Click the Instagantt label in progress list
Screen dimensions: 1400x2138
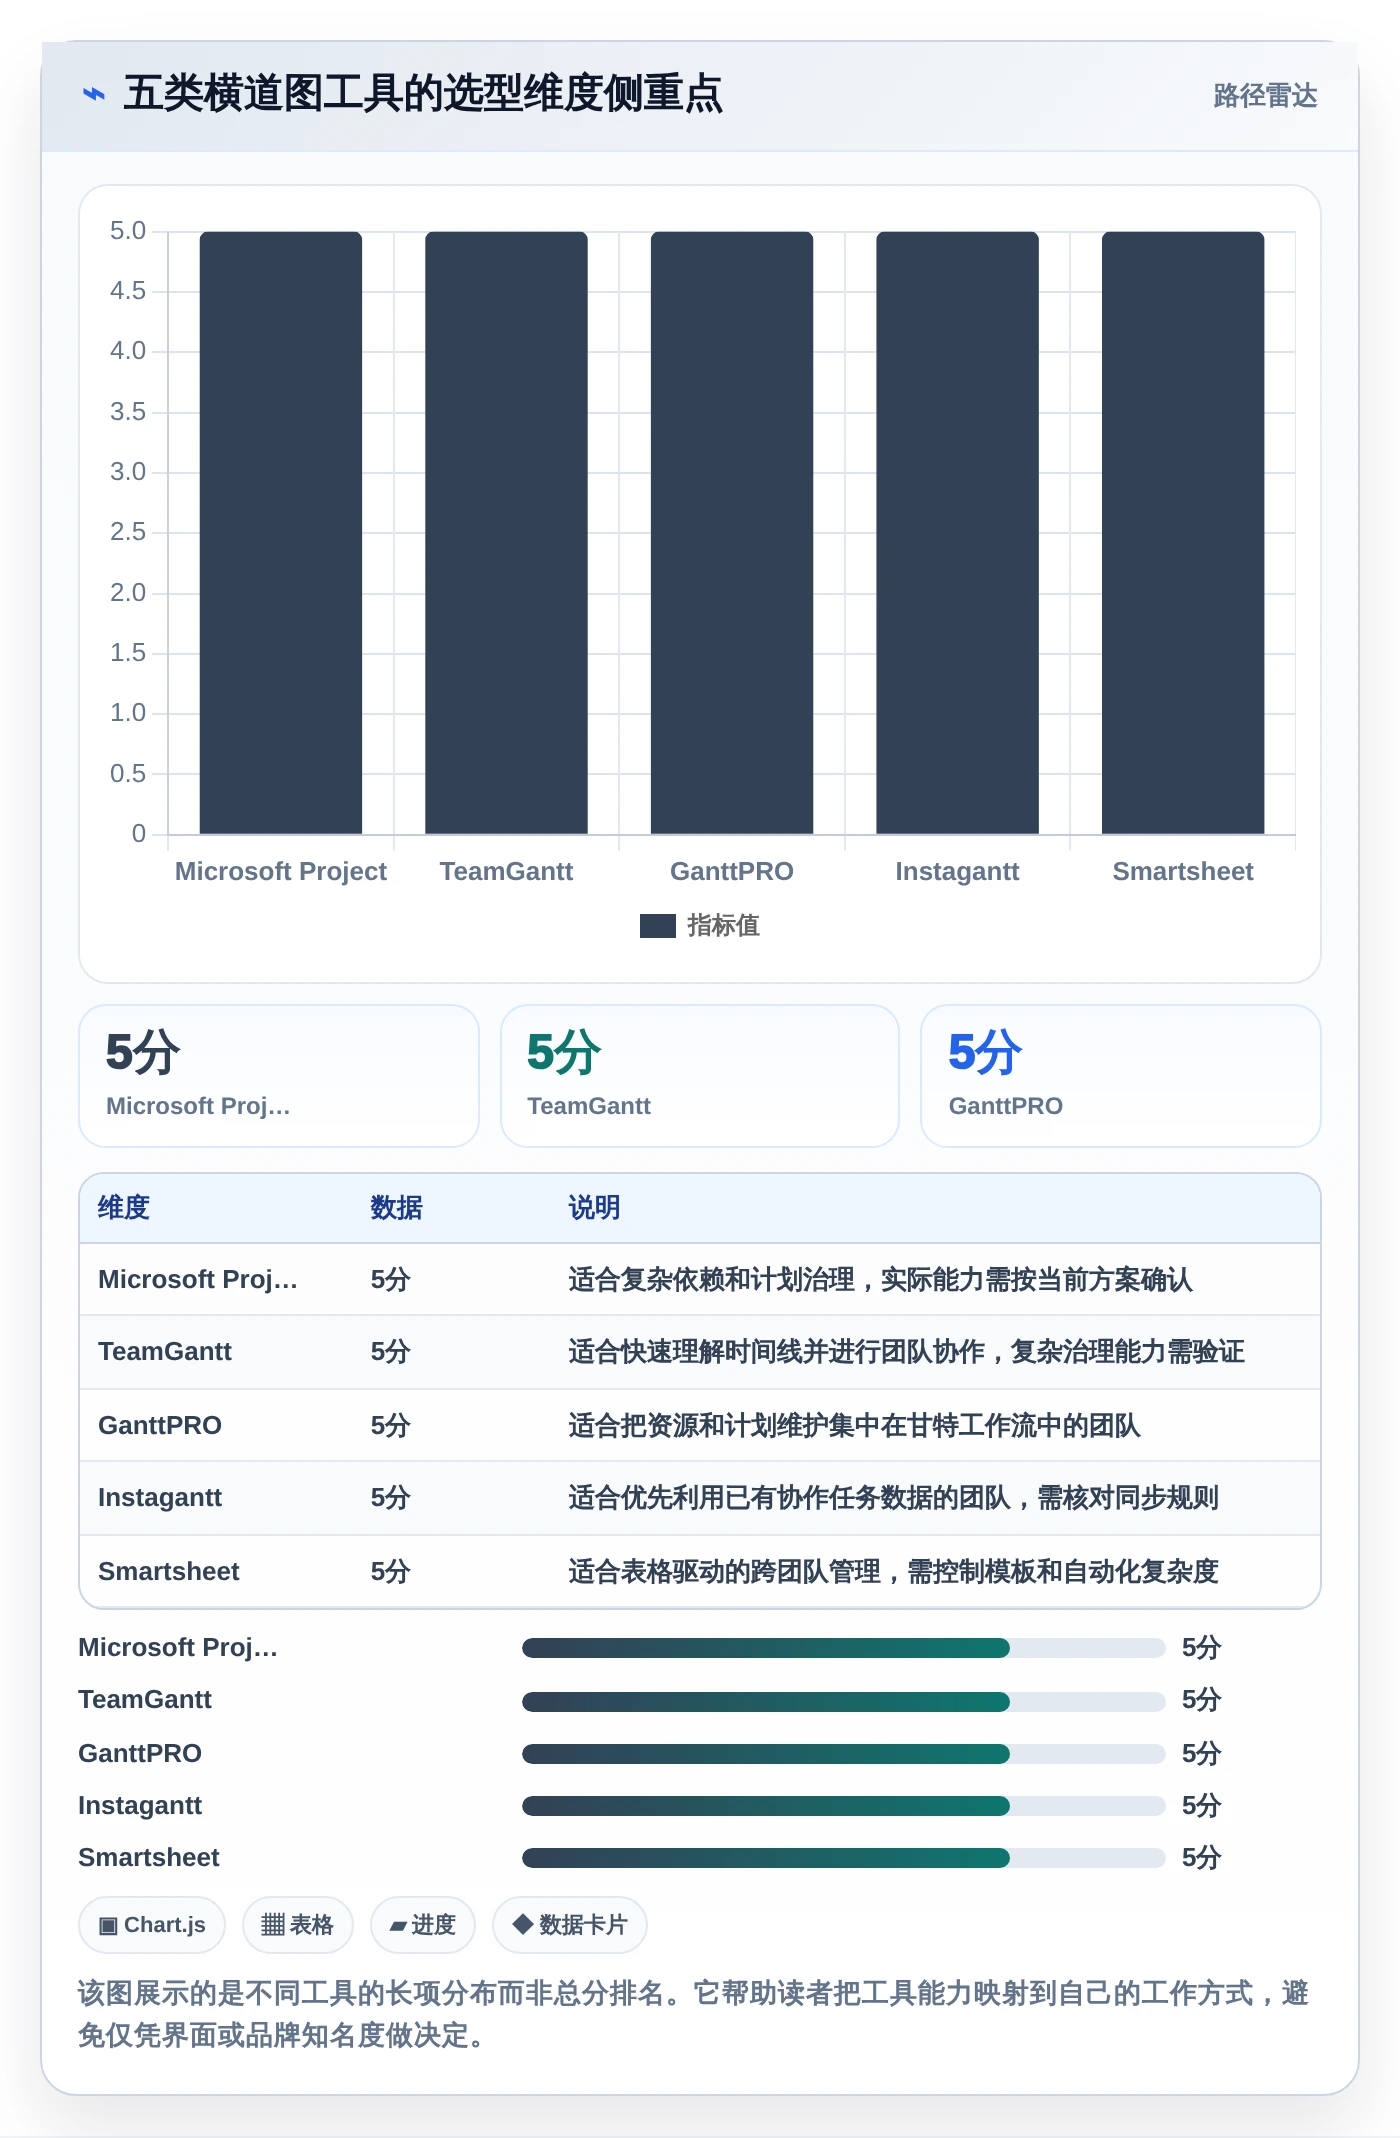[x=140, y=1805]
